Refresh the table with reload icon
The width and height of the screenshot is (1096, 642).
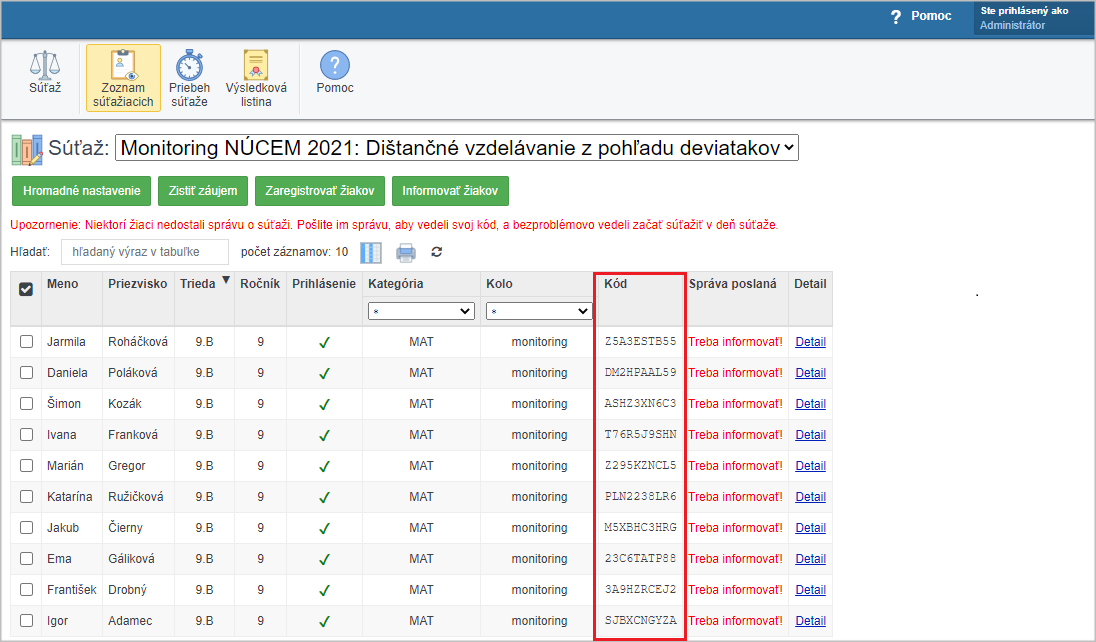tap(436, 252)
